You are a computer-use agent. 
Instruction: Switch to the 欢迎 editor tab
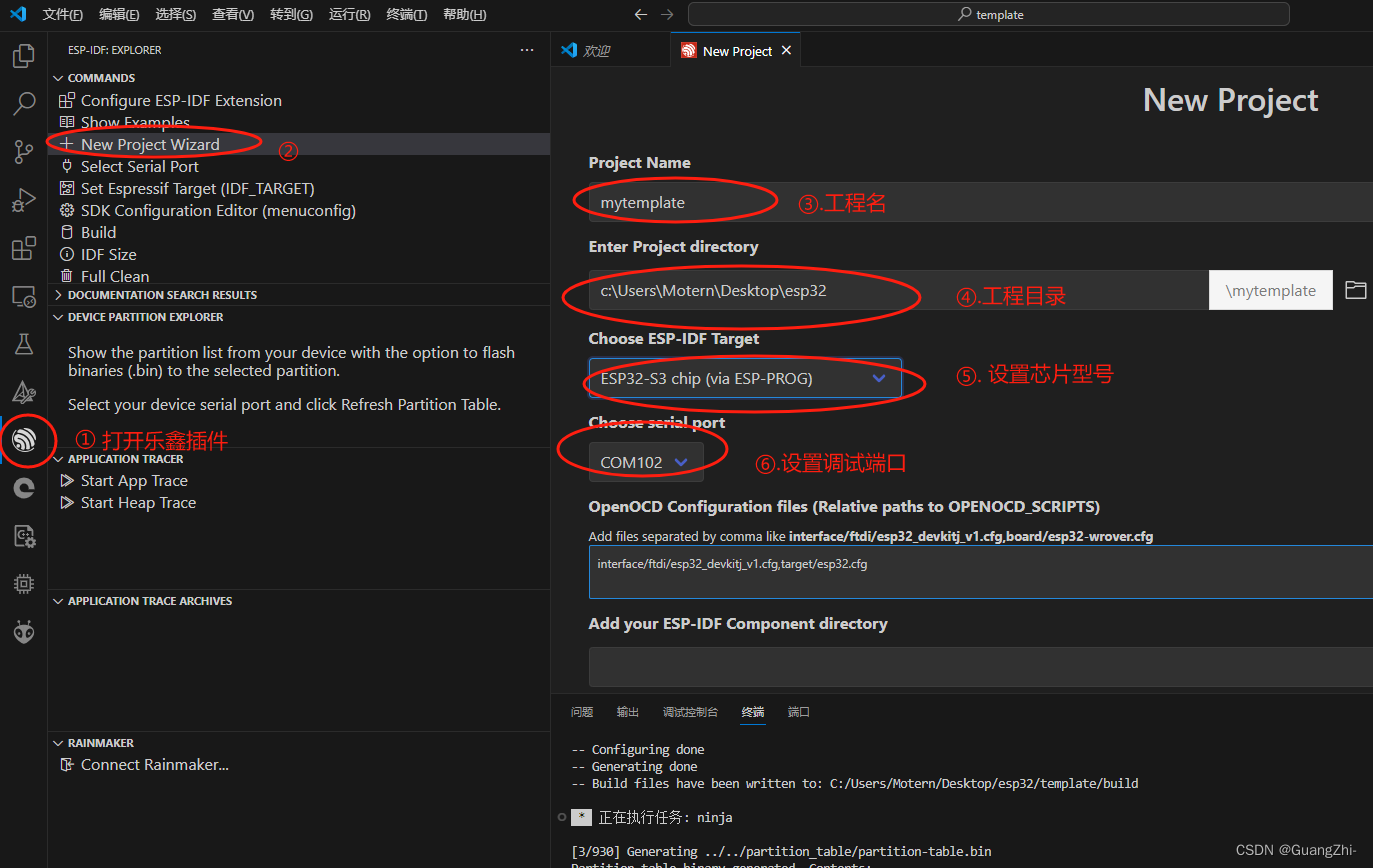click(610, 50)
